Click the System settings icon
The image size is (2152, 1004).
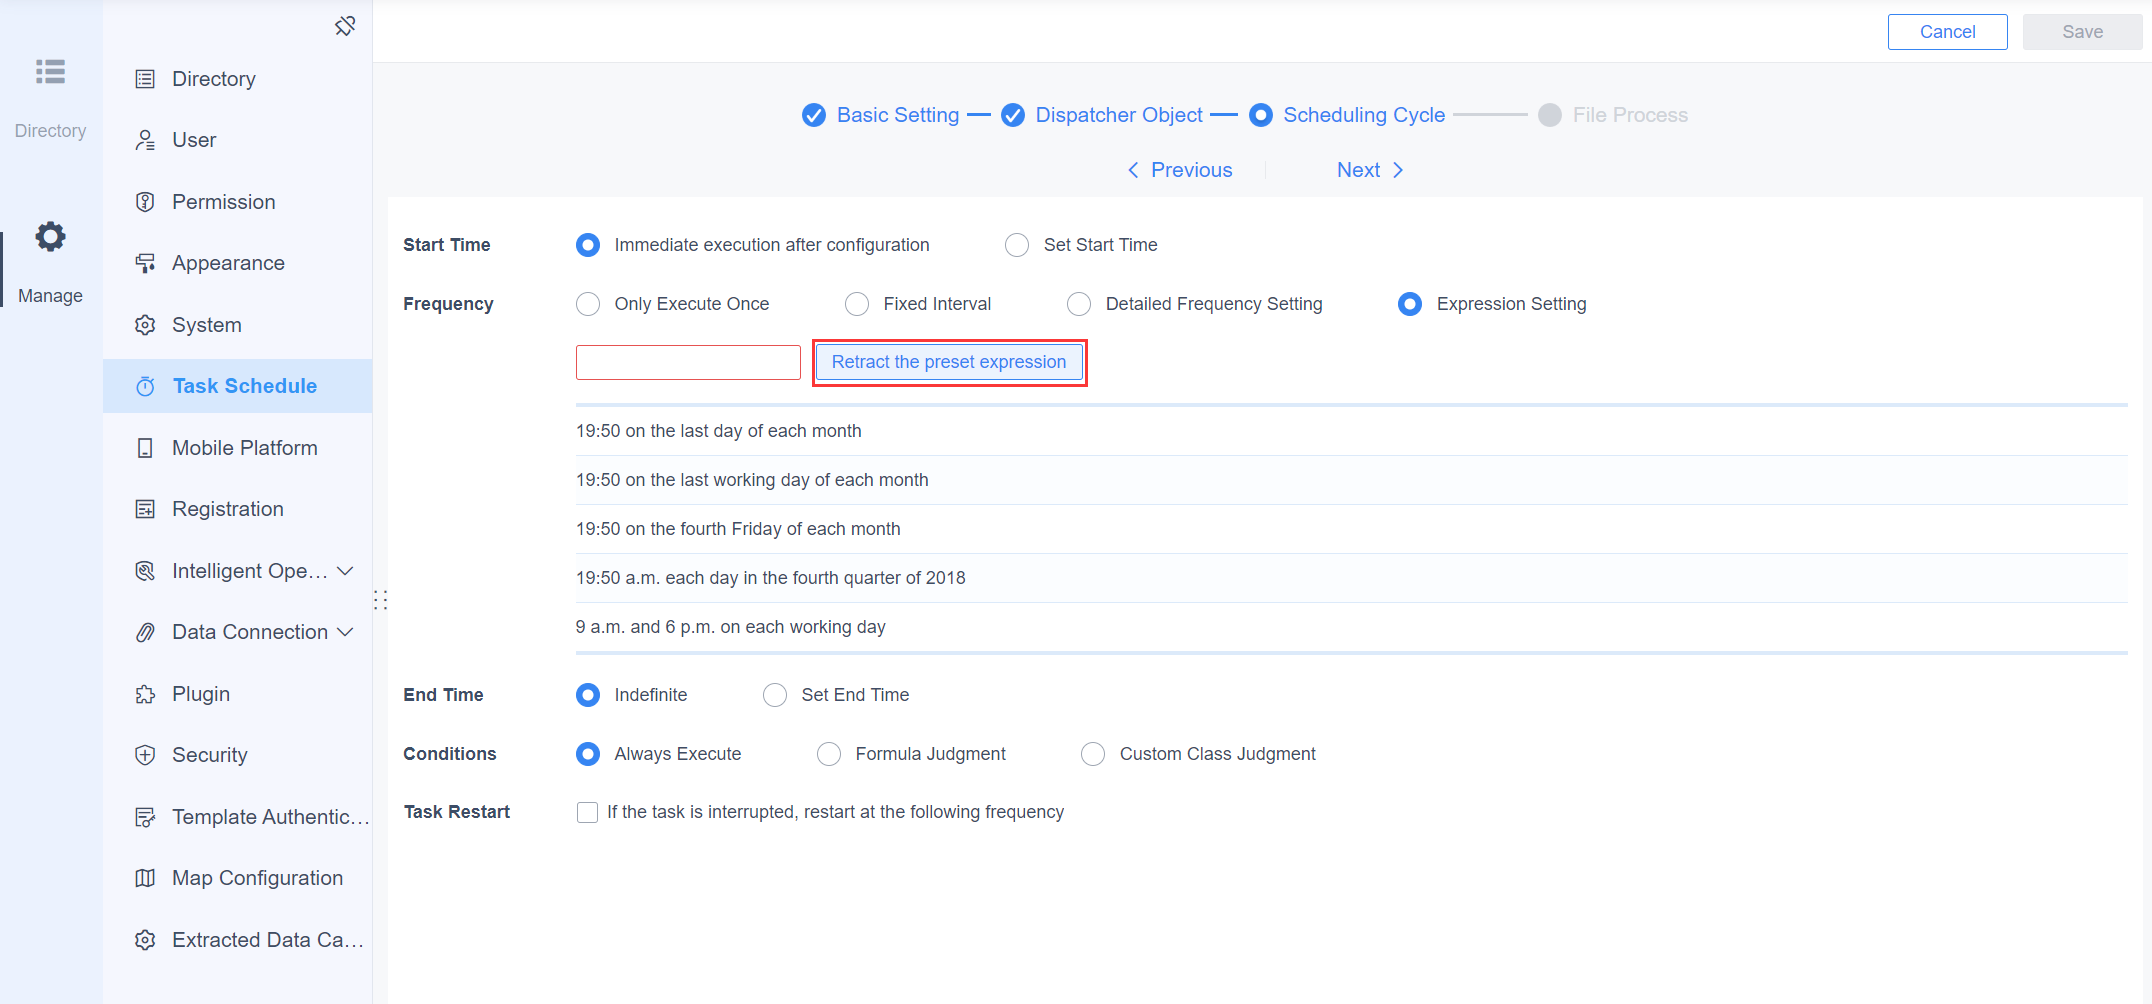(x=146, y=324)
